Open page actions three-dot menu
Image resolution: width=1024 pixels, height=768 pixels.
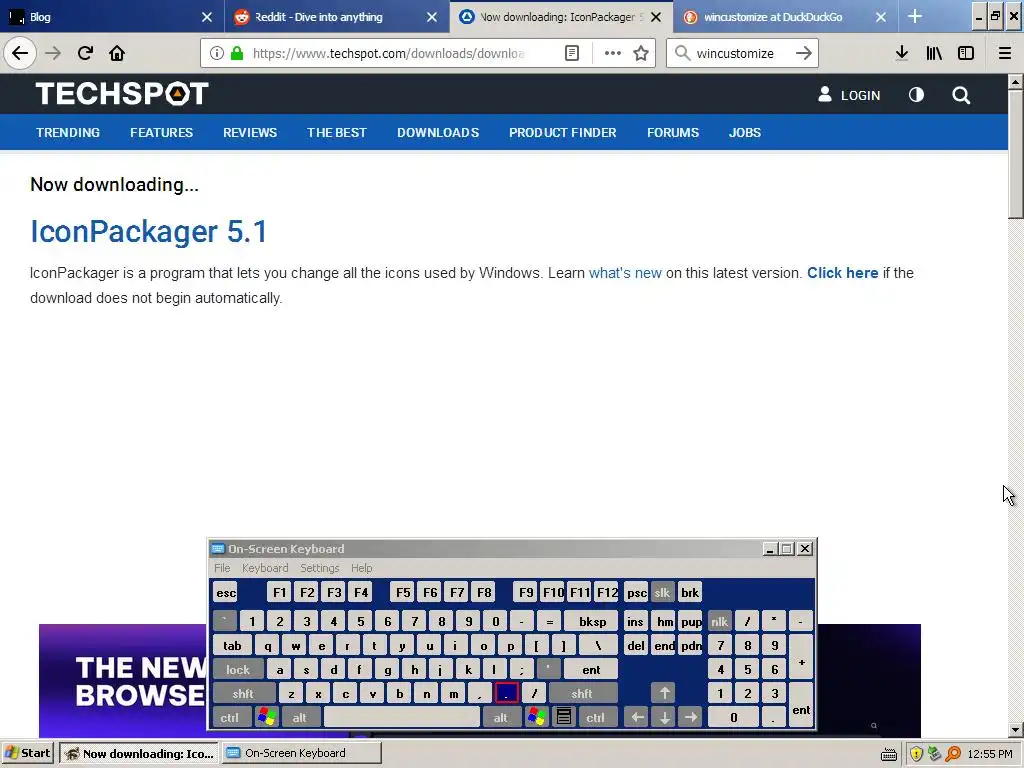613,53
